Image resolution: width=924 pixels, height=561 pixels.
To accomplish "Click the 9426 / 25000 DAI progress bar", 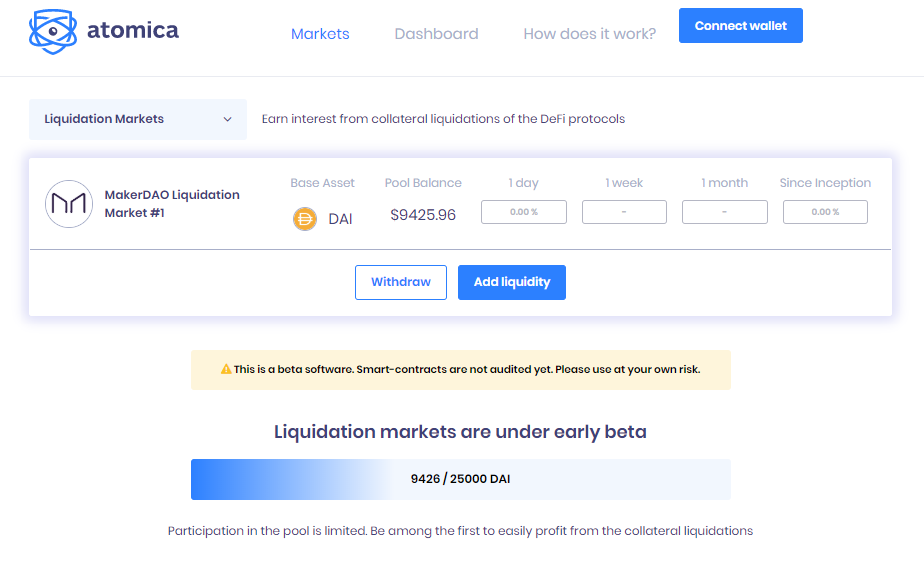I will point(460,479).
